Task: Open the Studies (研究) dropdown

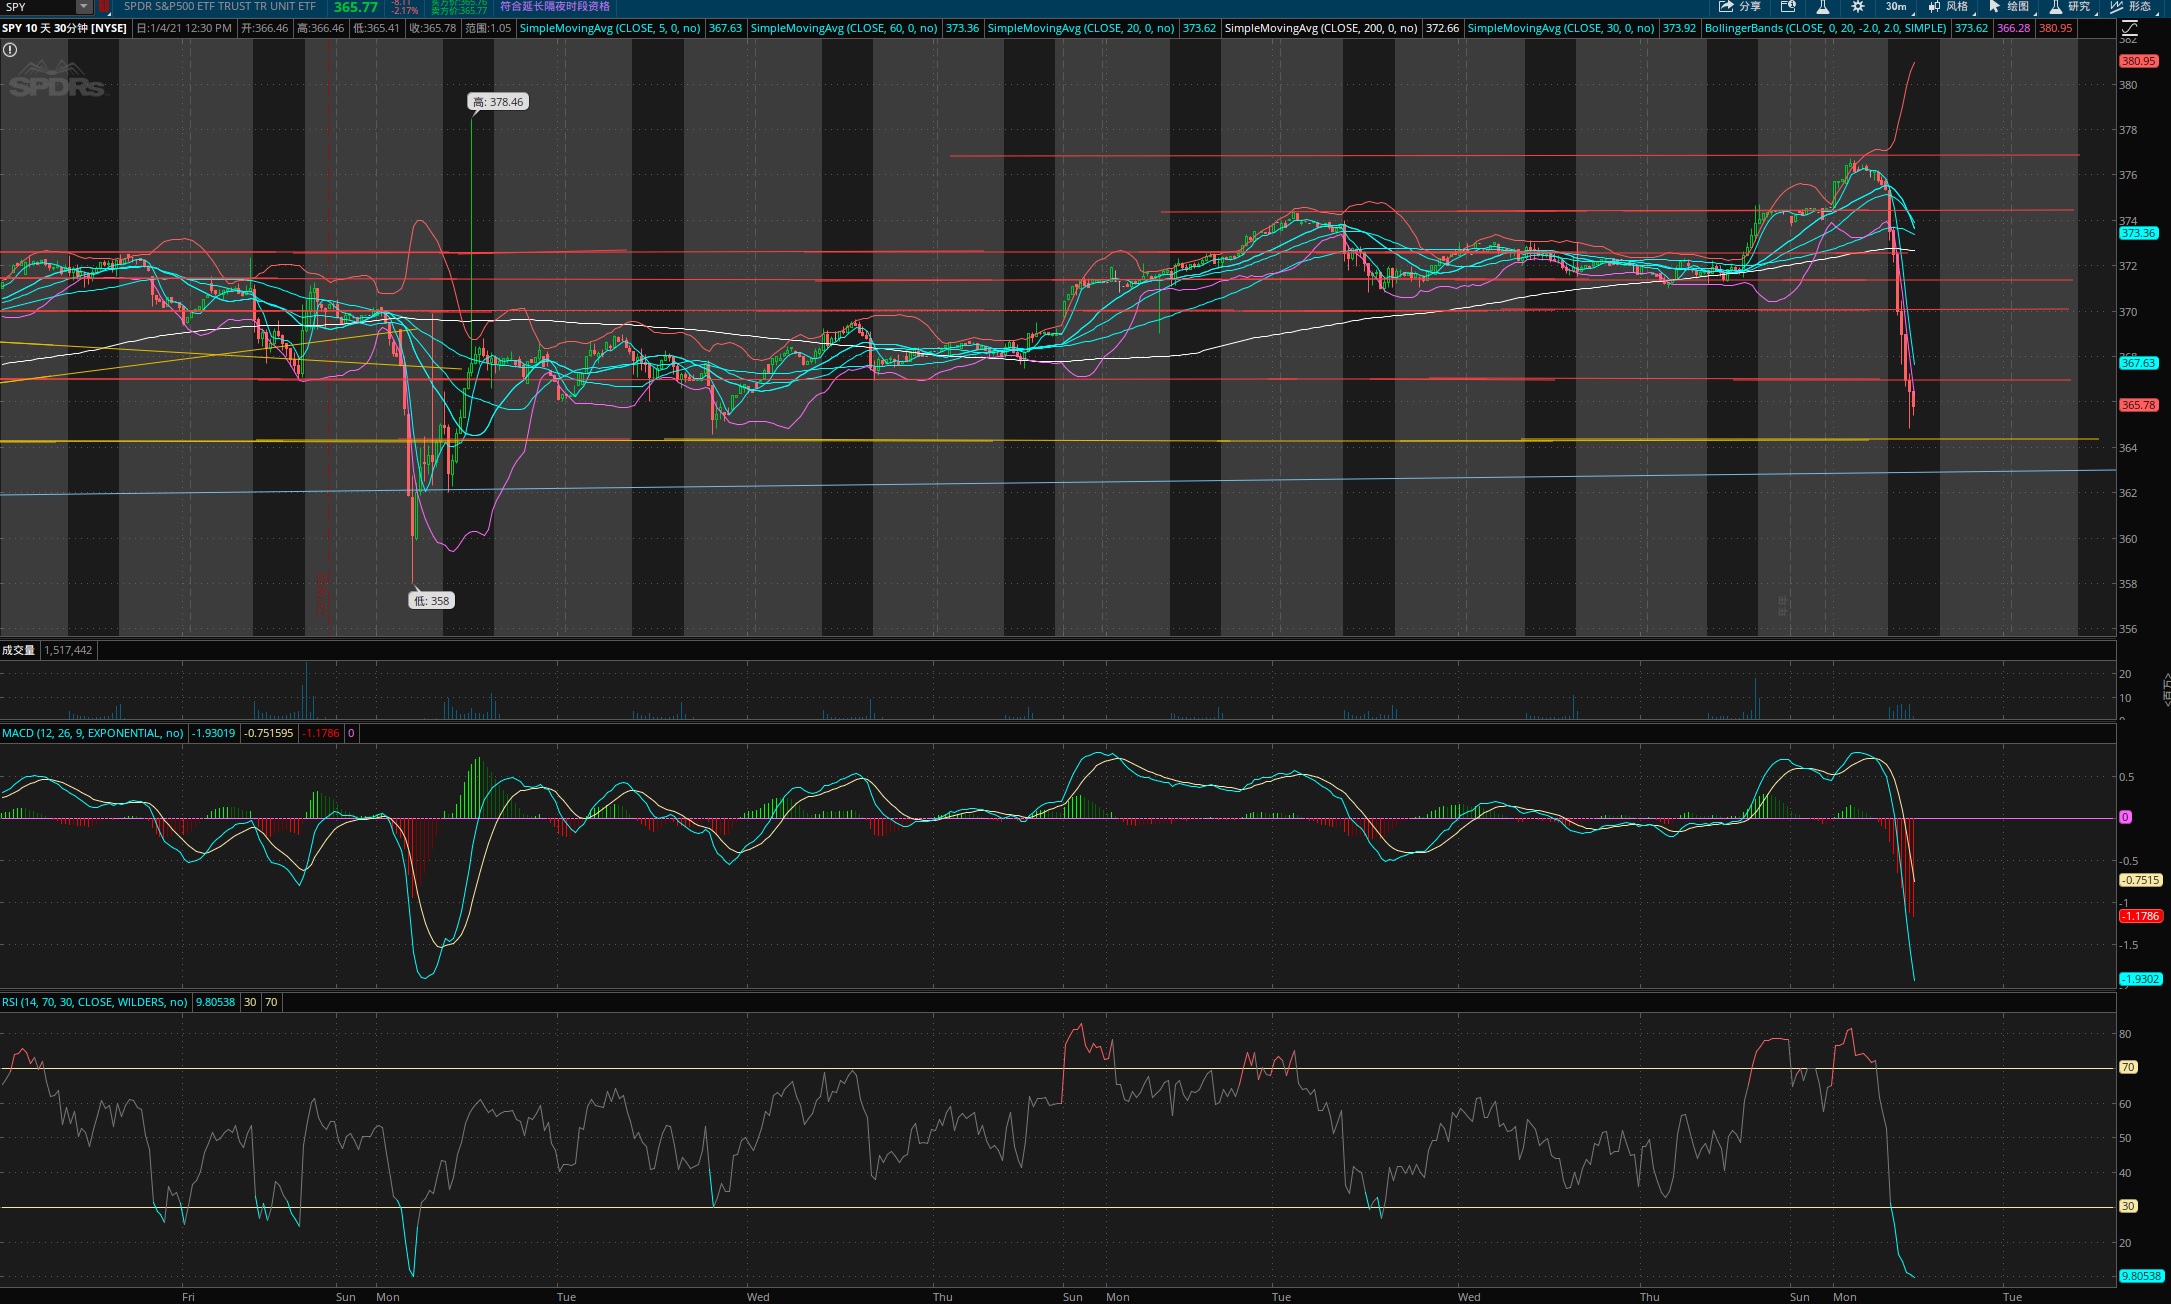Action: point(2070,7)
